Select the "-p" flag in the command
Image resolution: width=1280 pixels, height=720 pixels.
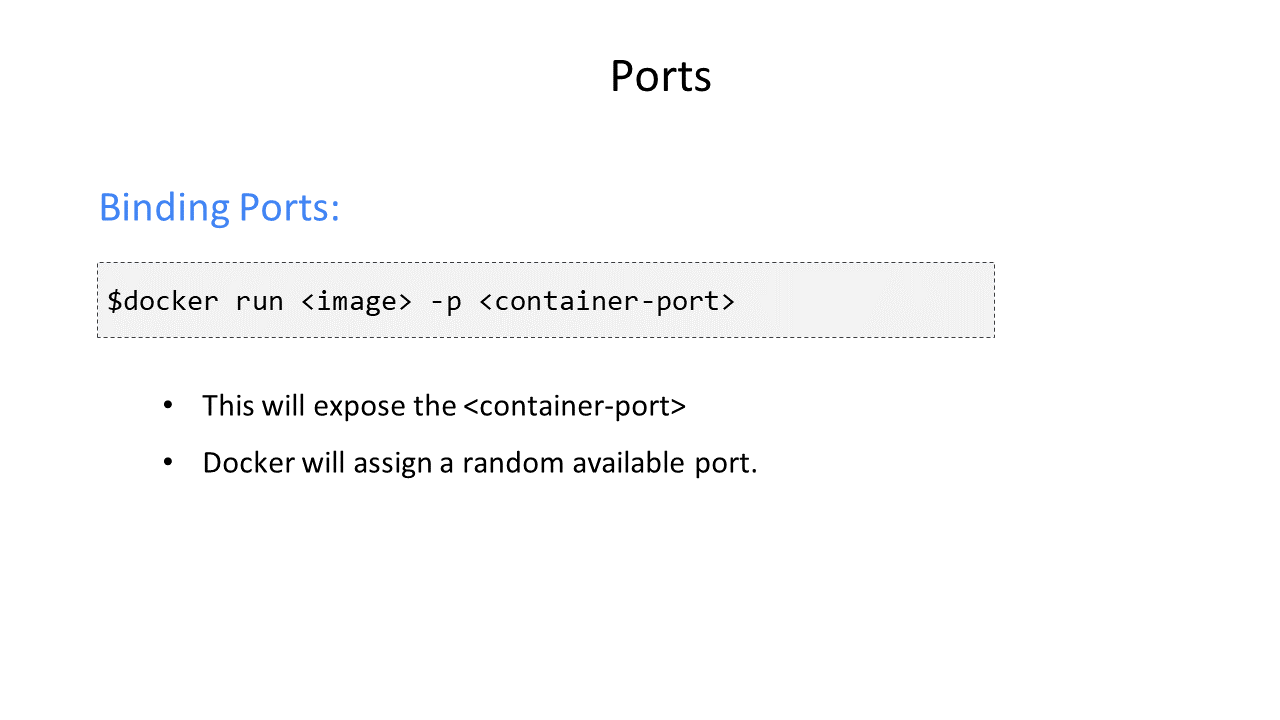point(445,302)
